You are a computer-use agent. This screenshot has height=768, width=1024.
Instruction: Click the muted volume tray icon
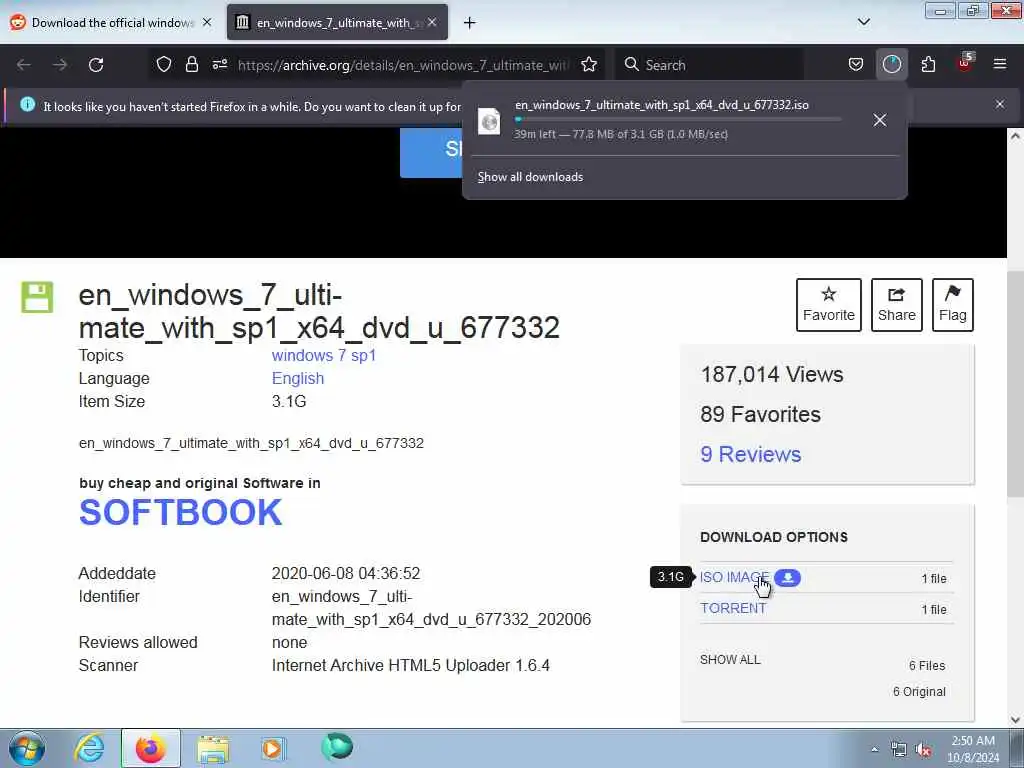[x=923, y=750]
